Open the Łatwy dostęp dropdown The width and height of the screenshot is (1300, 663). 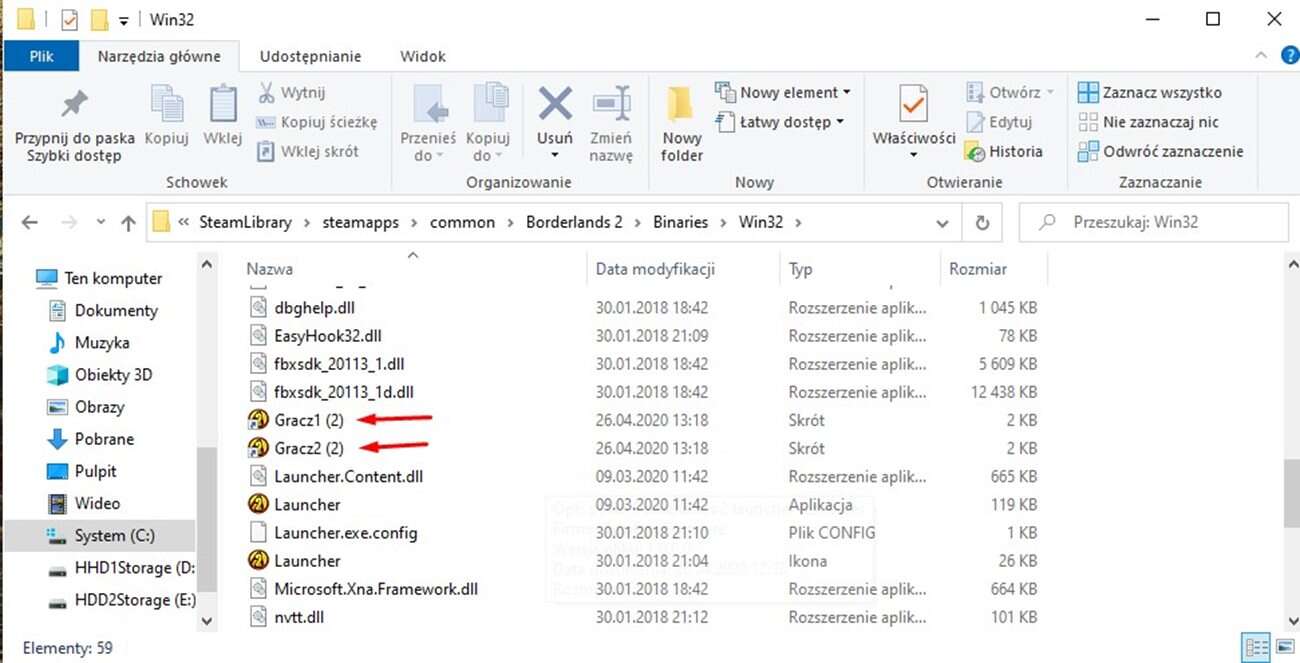[x=780, y=121]
